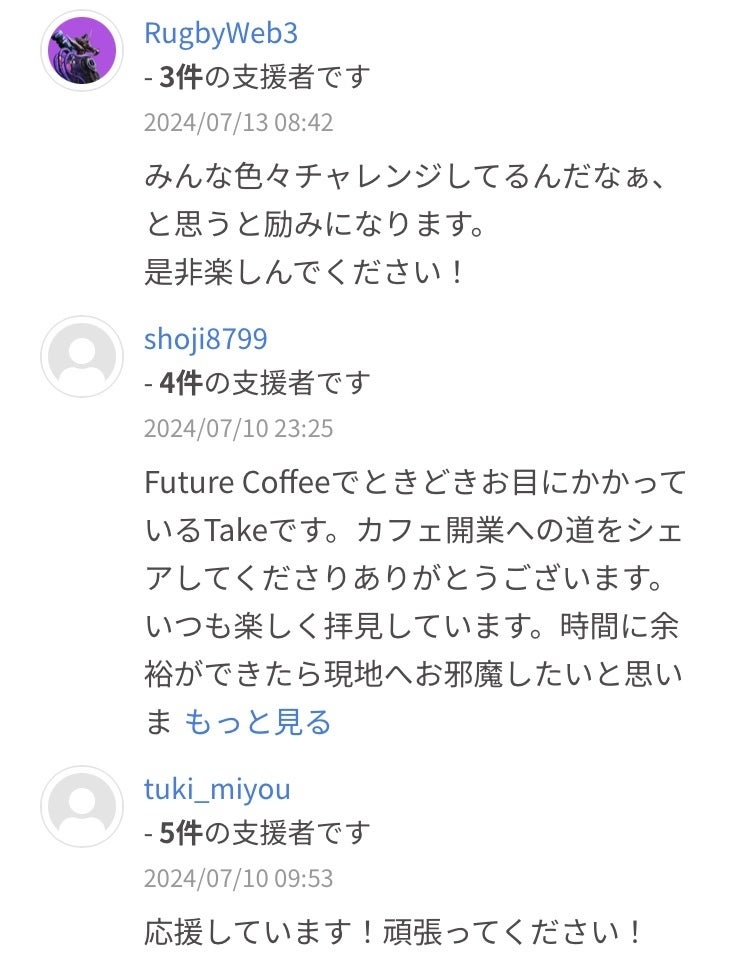Click the comment line starting Future Coffee
The width and height of the screenshot is (750, 973).
[x=415, y=483]
